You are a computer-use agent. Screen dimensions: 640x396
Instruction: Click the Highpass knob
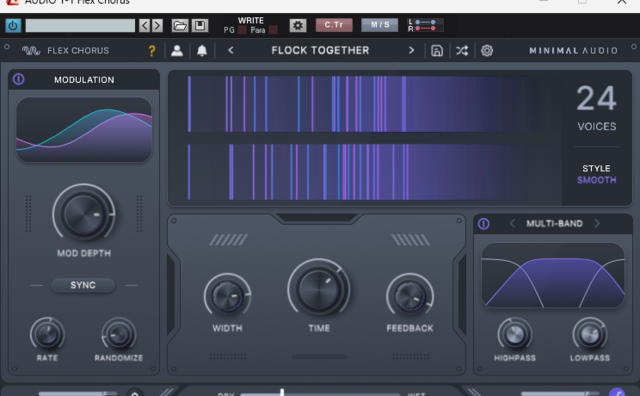[515, 335]
